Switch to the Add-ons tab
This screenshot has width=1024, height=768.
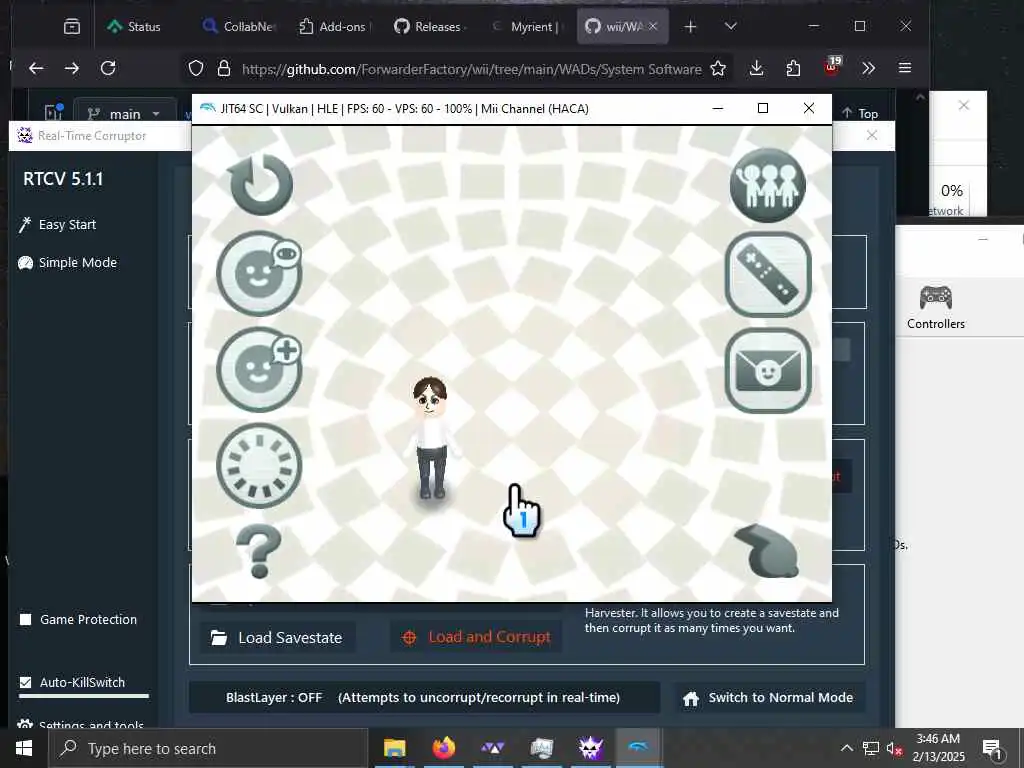(x=334, y=27)
